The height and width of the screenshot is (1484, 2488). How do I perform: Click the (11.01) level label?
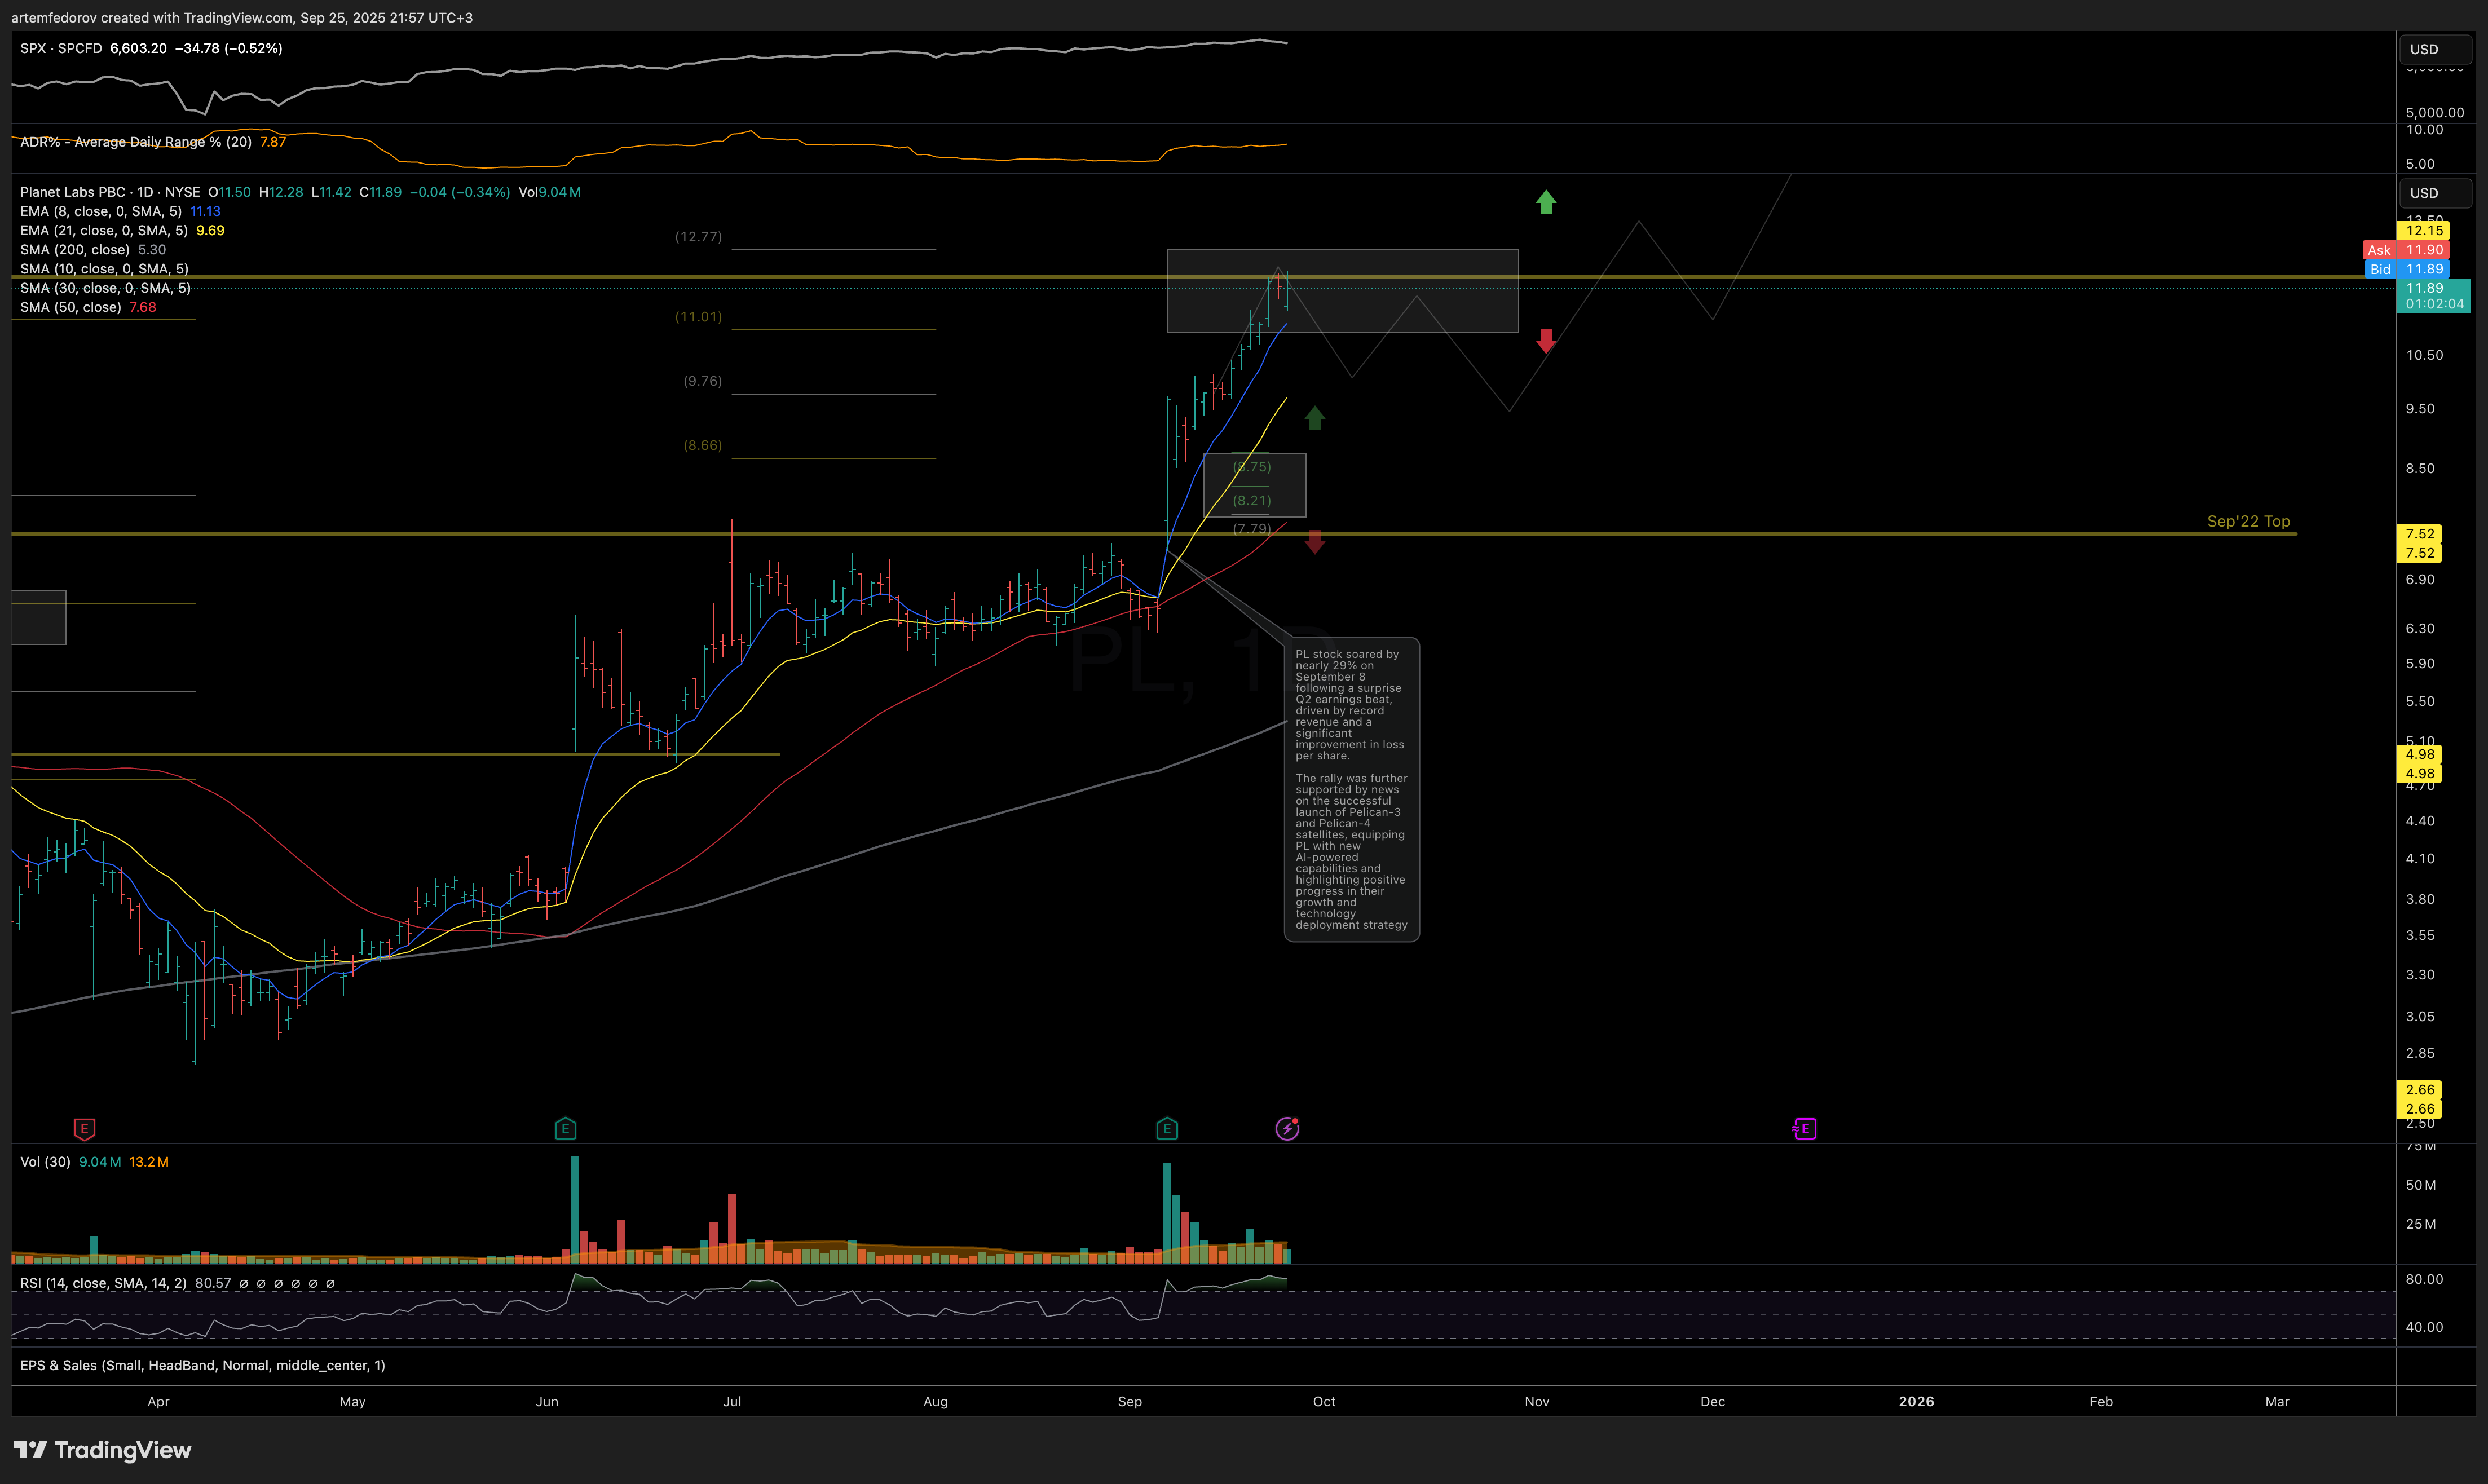[x=698, y=317]
